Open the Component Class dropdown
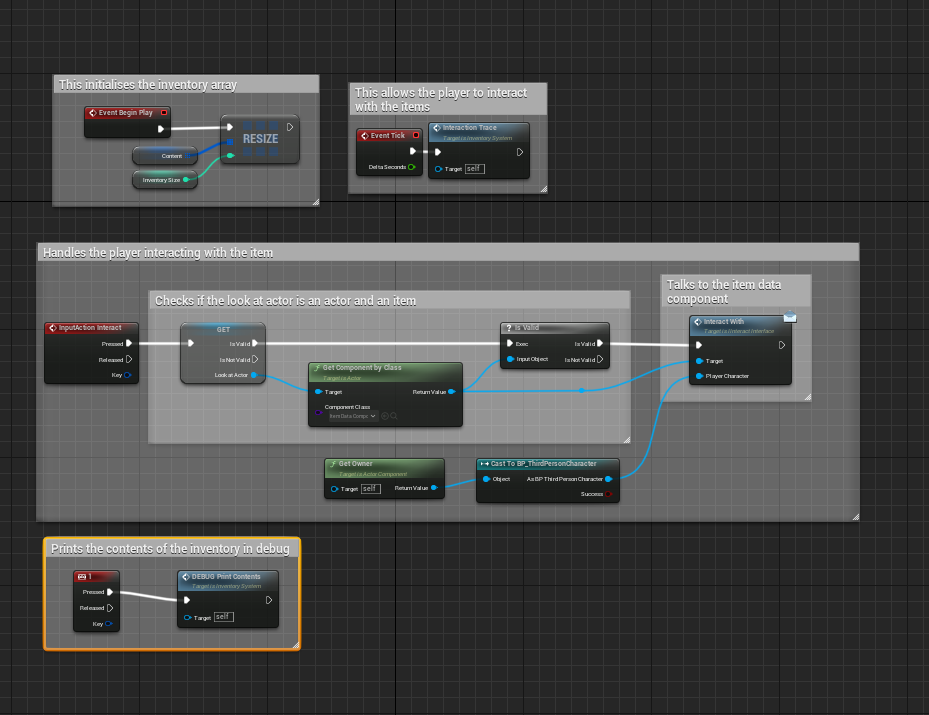The height and width of the screenshot is (715, 929). pos(354,416)
